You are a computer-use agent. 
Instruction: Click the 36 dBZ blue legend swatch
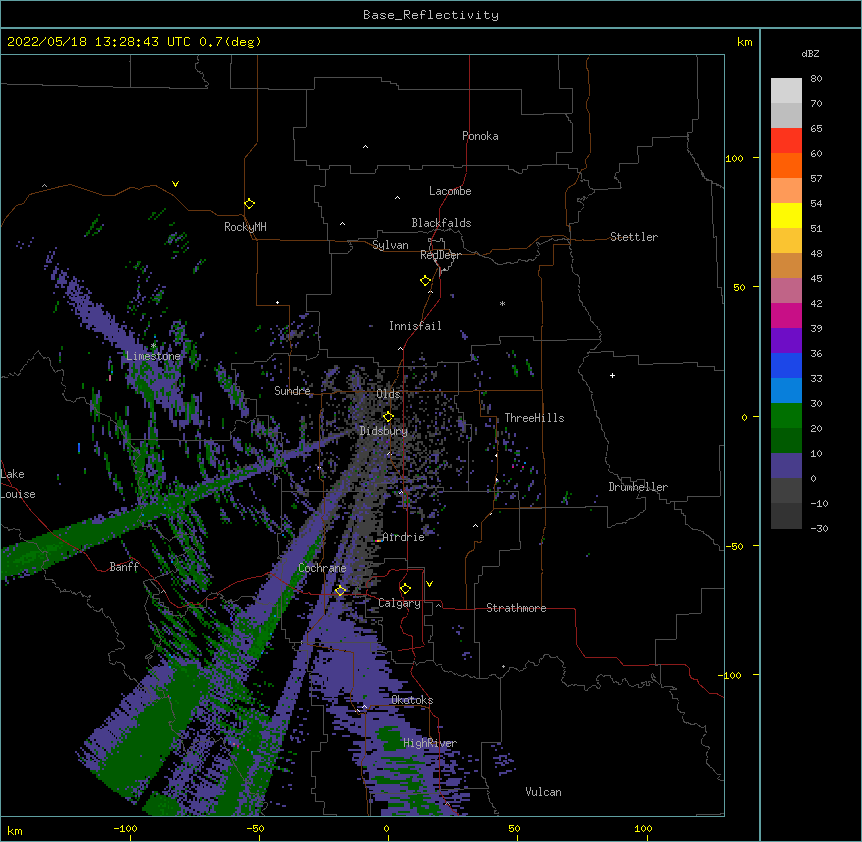point(786,365)
